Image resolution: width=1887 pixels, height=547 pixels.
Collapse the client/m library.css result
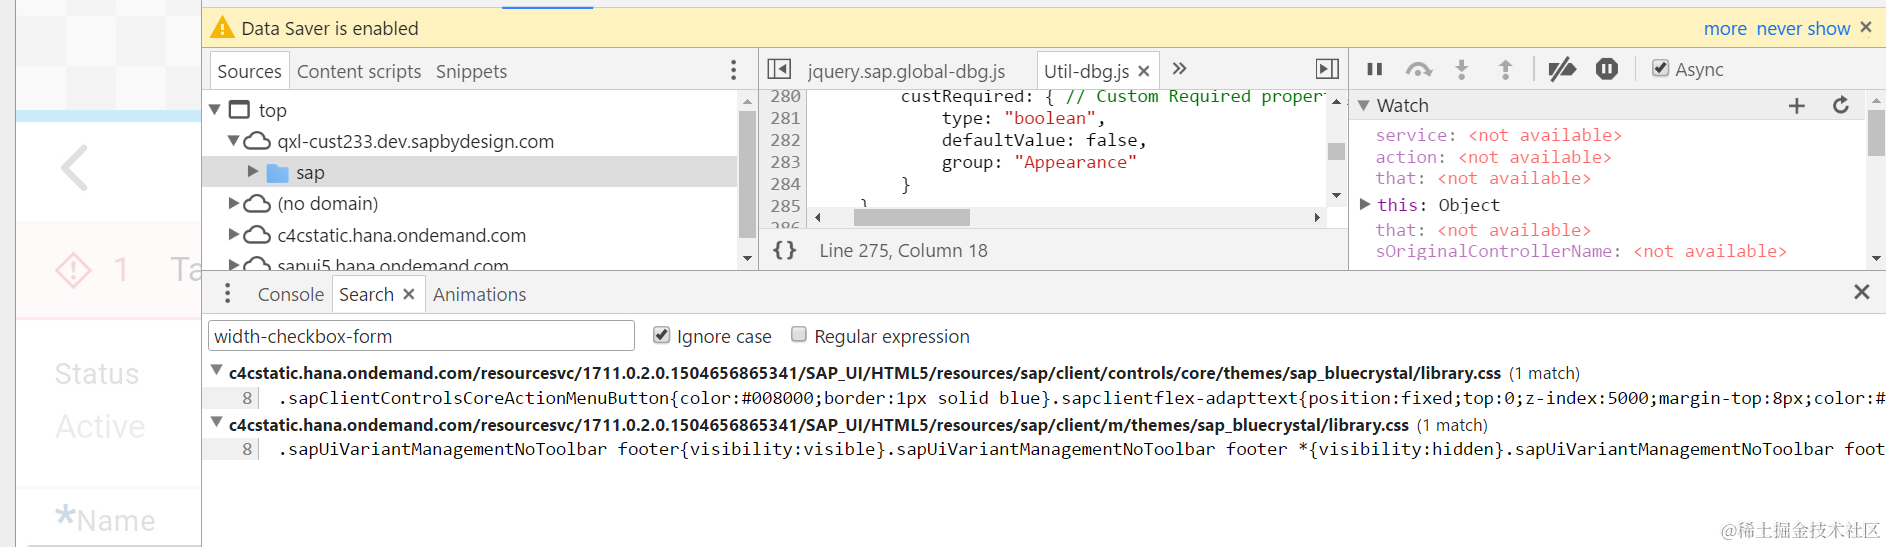[x=215, y=422]
